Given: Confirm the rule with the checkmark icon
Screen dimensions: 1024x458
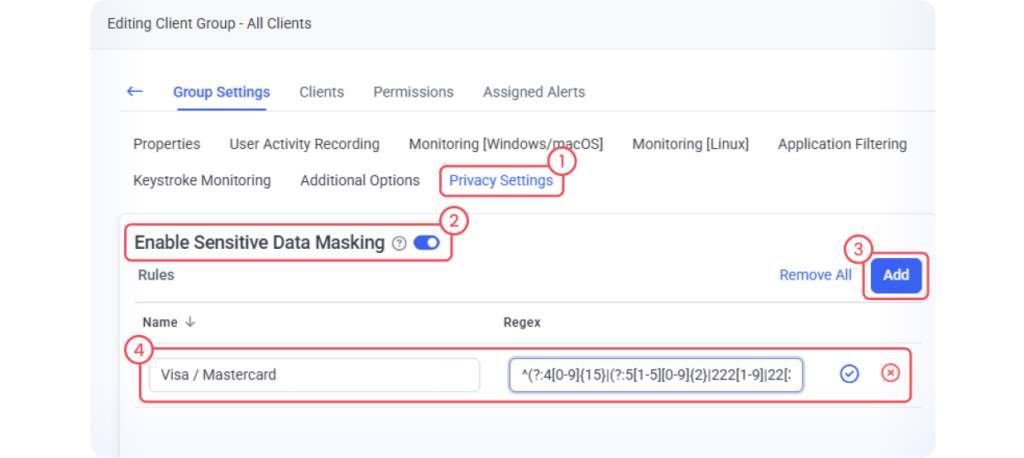Looking at the screenshot, I should click(x=849, y=374).
